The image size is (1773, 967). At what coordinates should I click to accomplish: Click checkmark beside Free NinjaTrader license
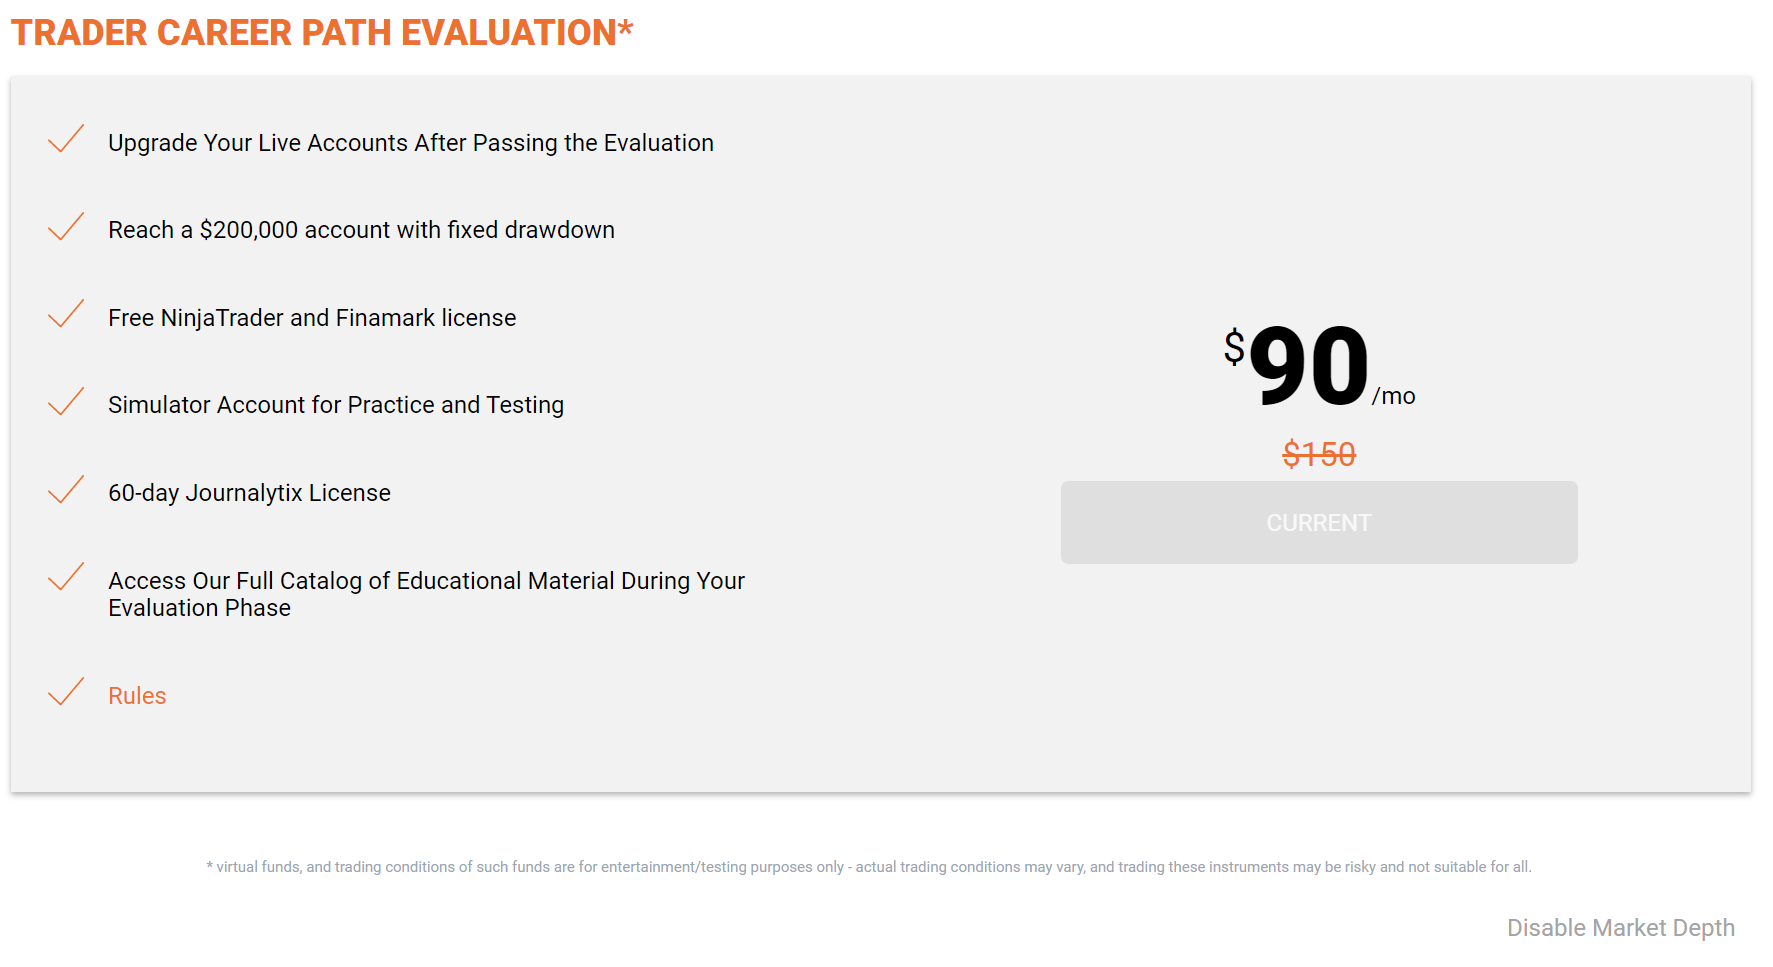tap(66, 315)
